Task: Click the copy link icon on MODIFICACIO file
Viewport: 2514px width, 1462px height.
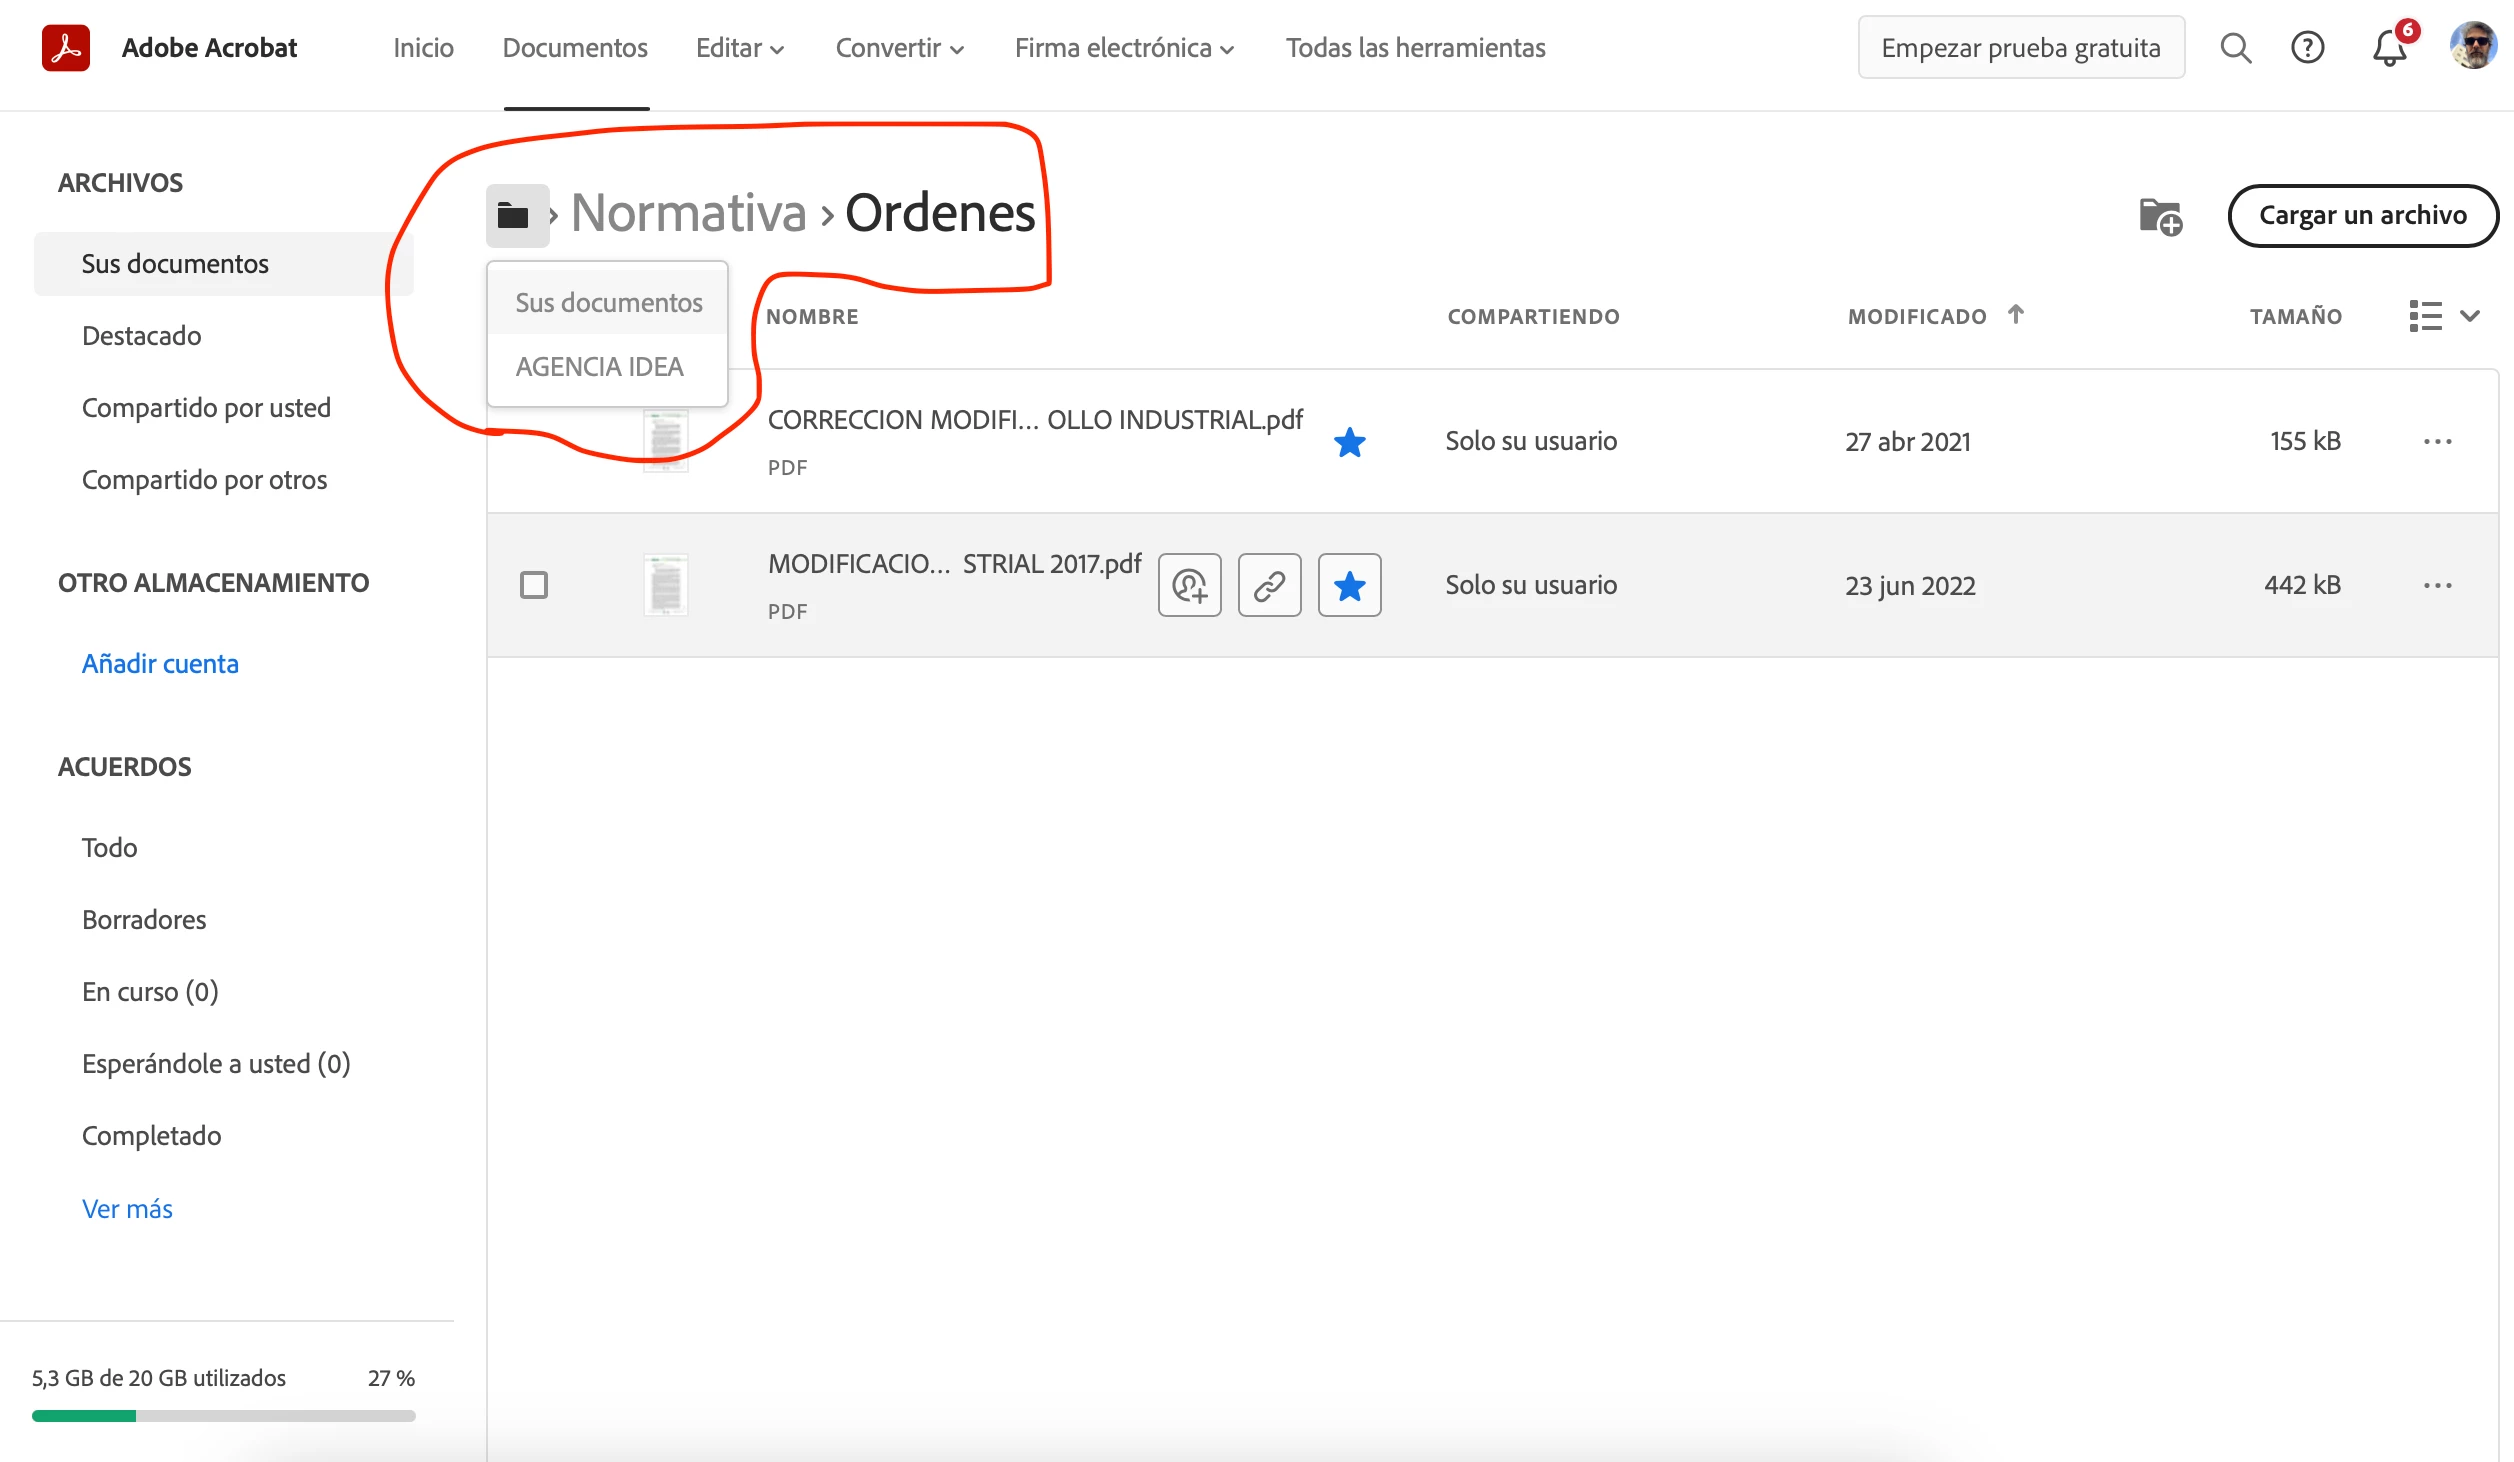Action: coord(1269,585)
